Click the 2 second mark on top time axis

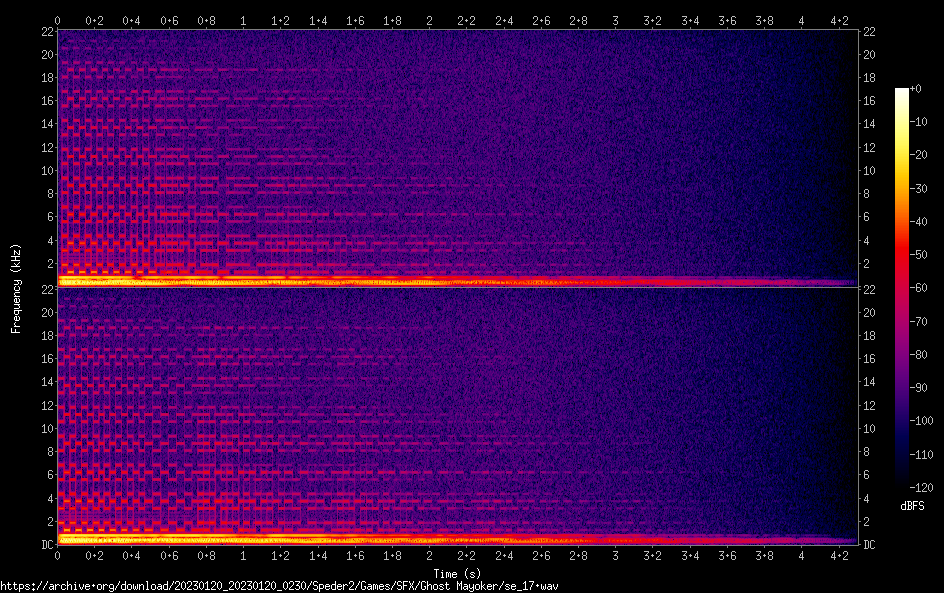pyautogui.click(x=429, y=20)
